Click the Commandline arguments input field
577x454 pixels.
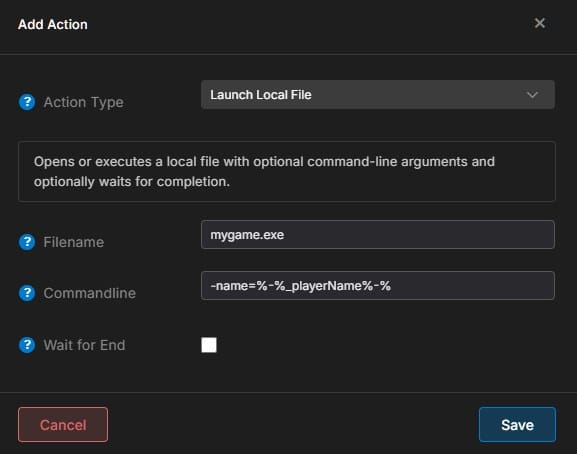pos(378,285)
